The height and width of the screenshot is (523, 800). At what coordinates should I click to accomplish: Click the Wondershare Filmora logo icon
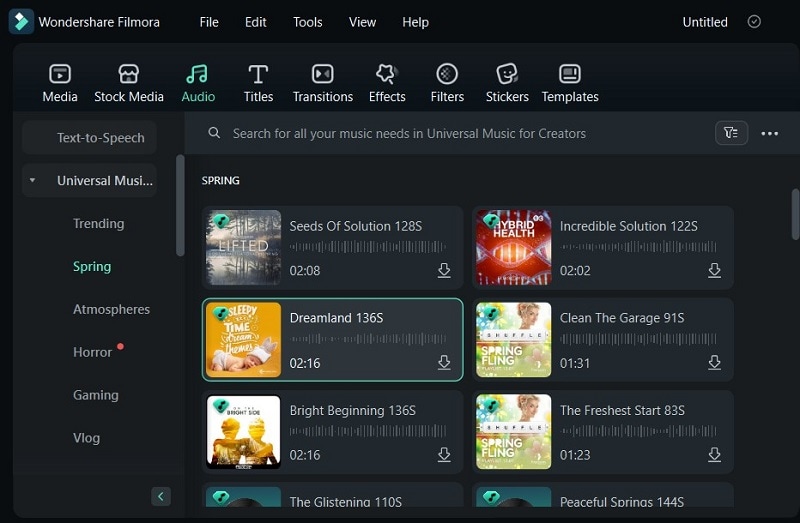21,21
